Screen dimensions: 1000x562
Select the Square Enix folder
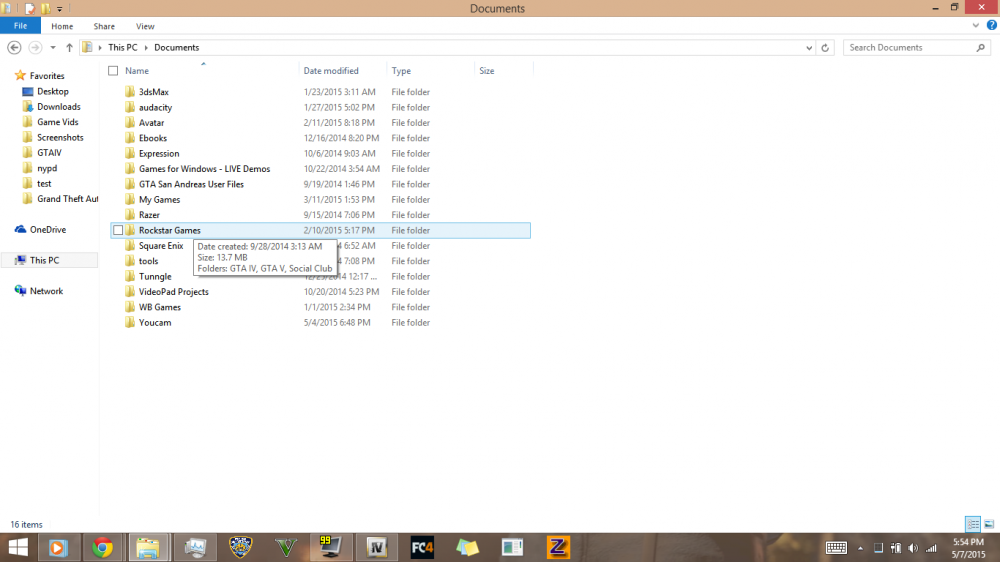[161, 246]
